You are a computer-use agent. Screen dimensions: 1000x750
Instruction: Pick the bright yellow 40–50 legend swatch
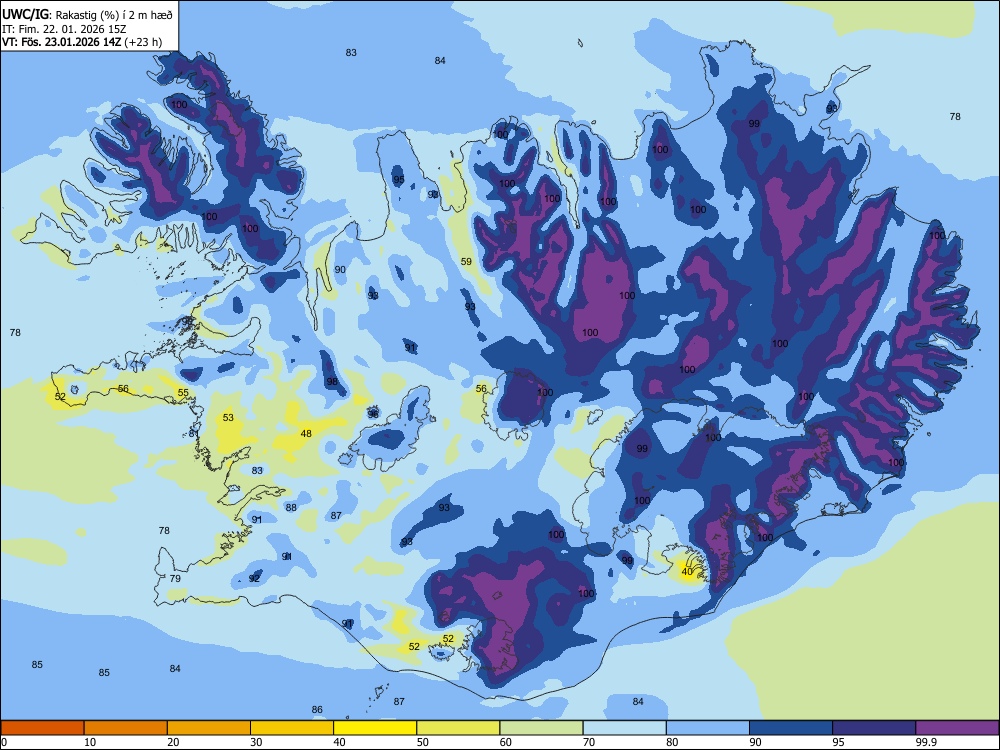click(x=375, y=728)
